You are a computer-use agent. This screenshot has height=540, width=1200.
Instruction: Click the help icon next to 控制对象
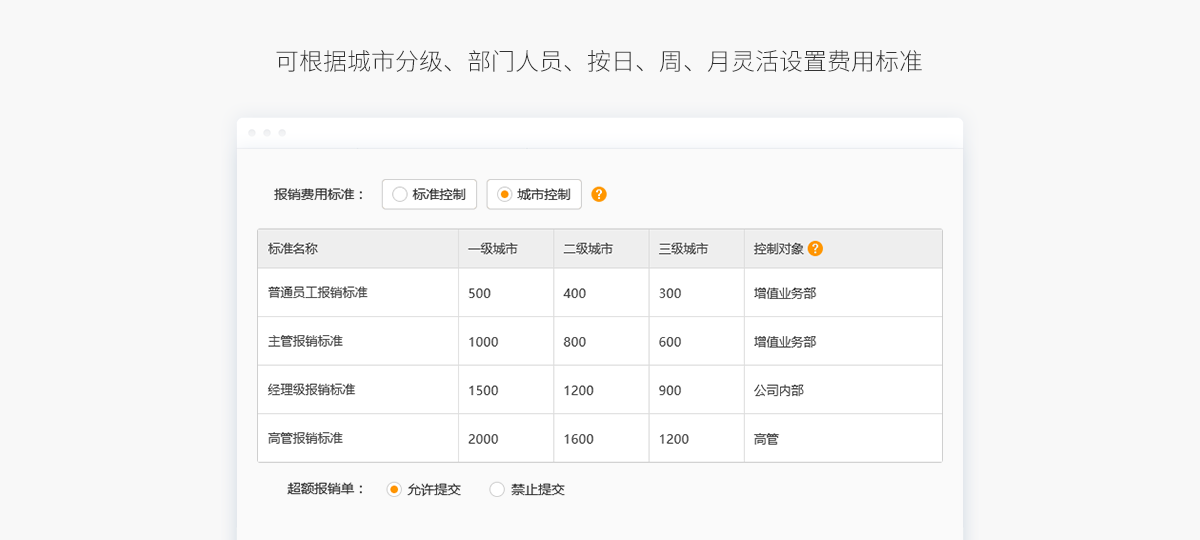815,249
